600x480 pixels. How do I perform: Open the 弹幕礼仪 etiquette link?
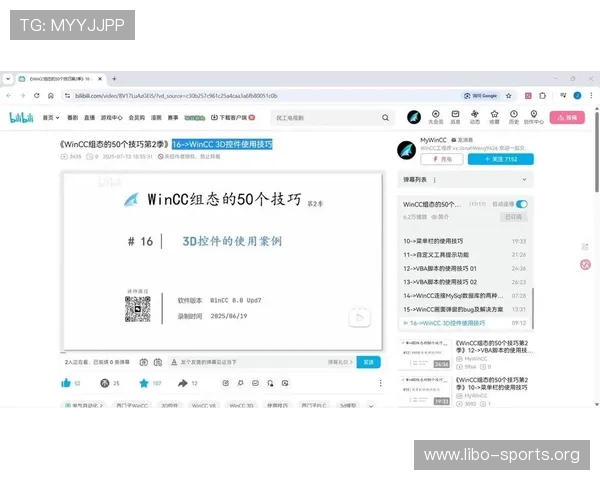[340, 362]
